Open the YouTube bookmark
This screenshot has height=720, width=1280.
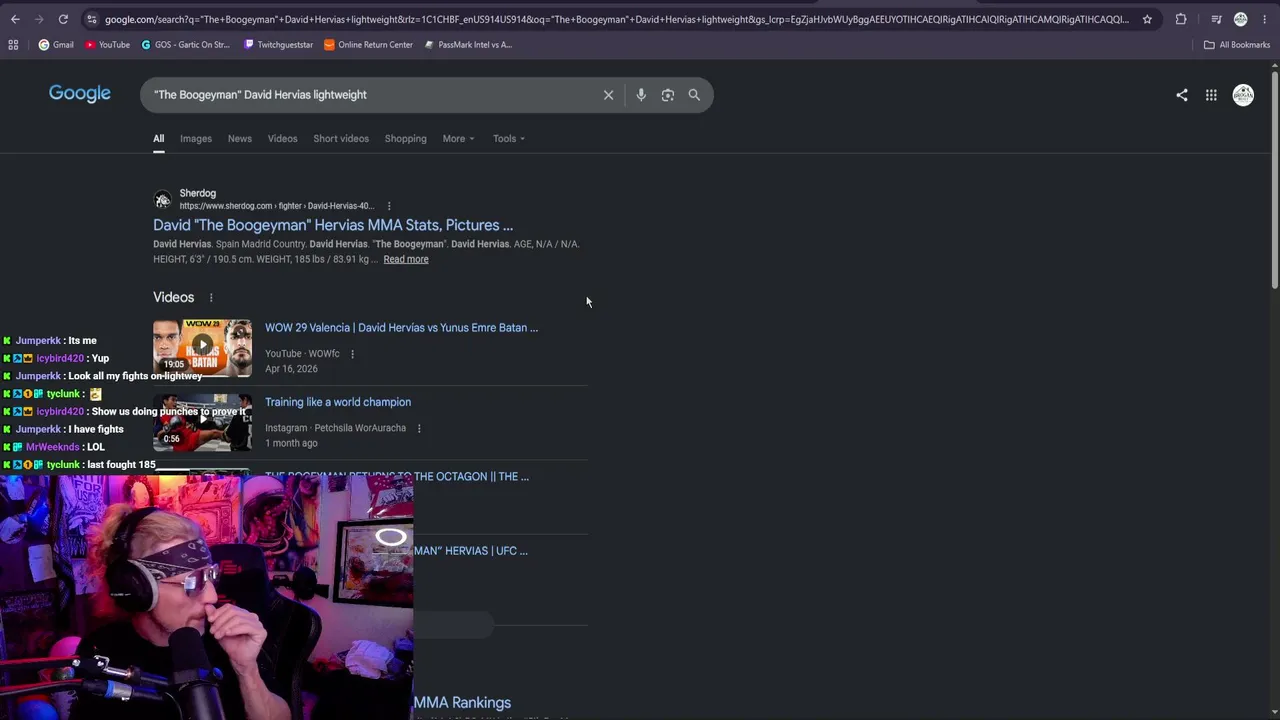pos(108,45)
